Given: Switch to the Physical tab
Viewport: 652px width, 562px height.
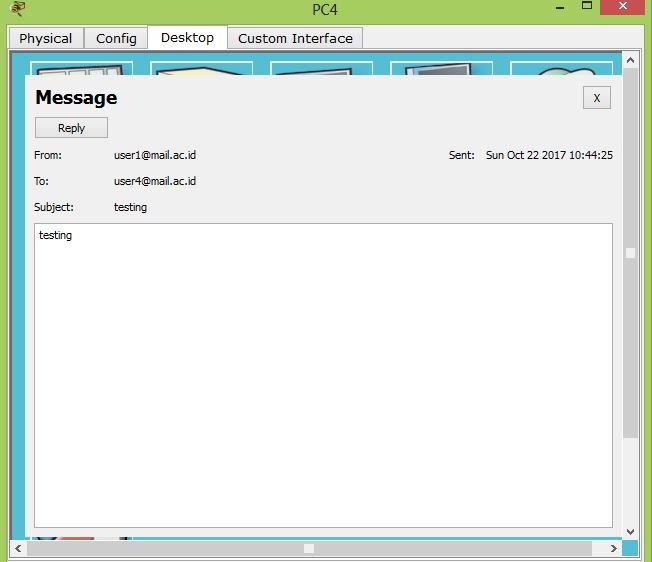Looking at the screenshot, I should pyautogui.click(x=46, y=38).
